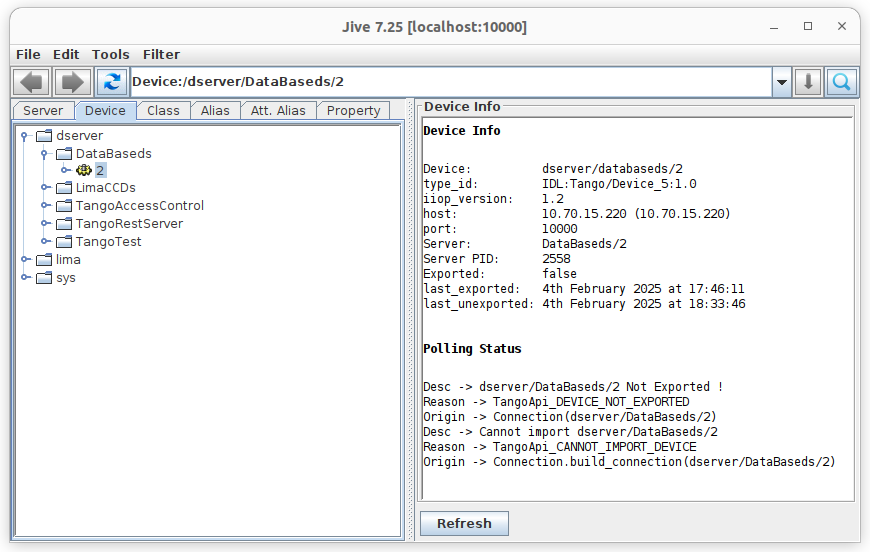The width and height of the screenshot is (870, 552).
Task: Go back with the left arrow button
Action: (x=32, y=82)
